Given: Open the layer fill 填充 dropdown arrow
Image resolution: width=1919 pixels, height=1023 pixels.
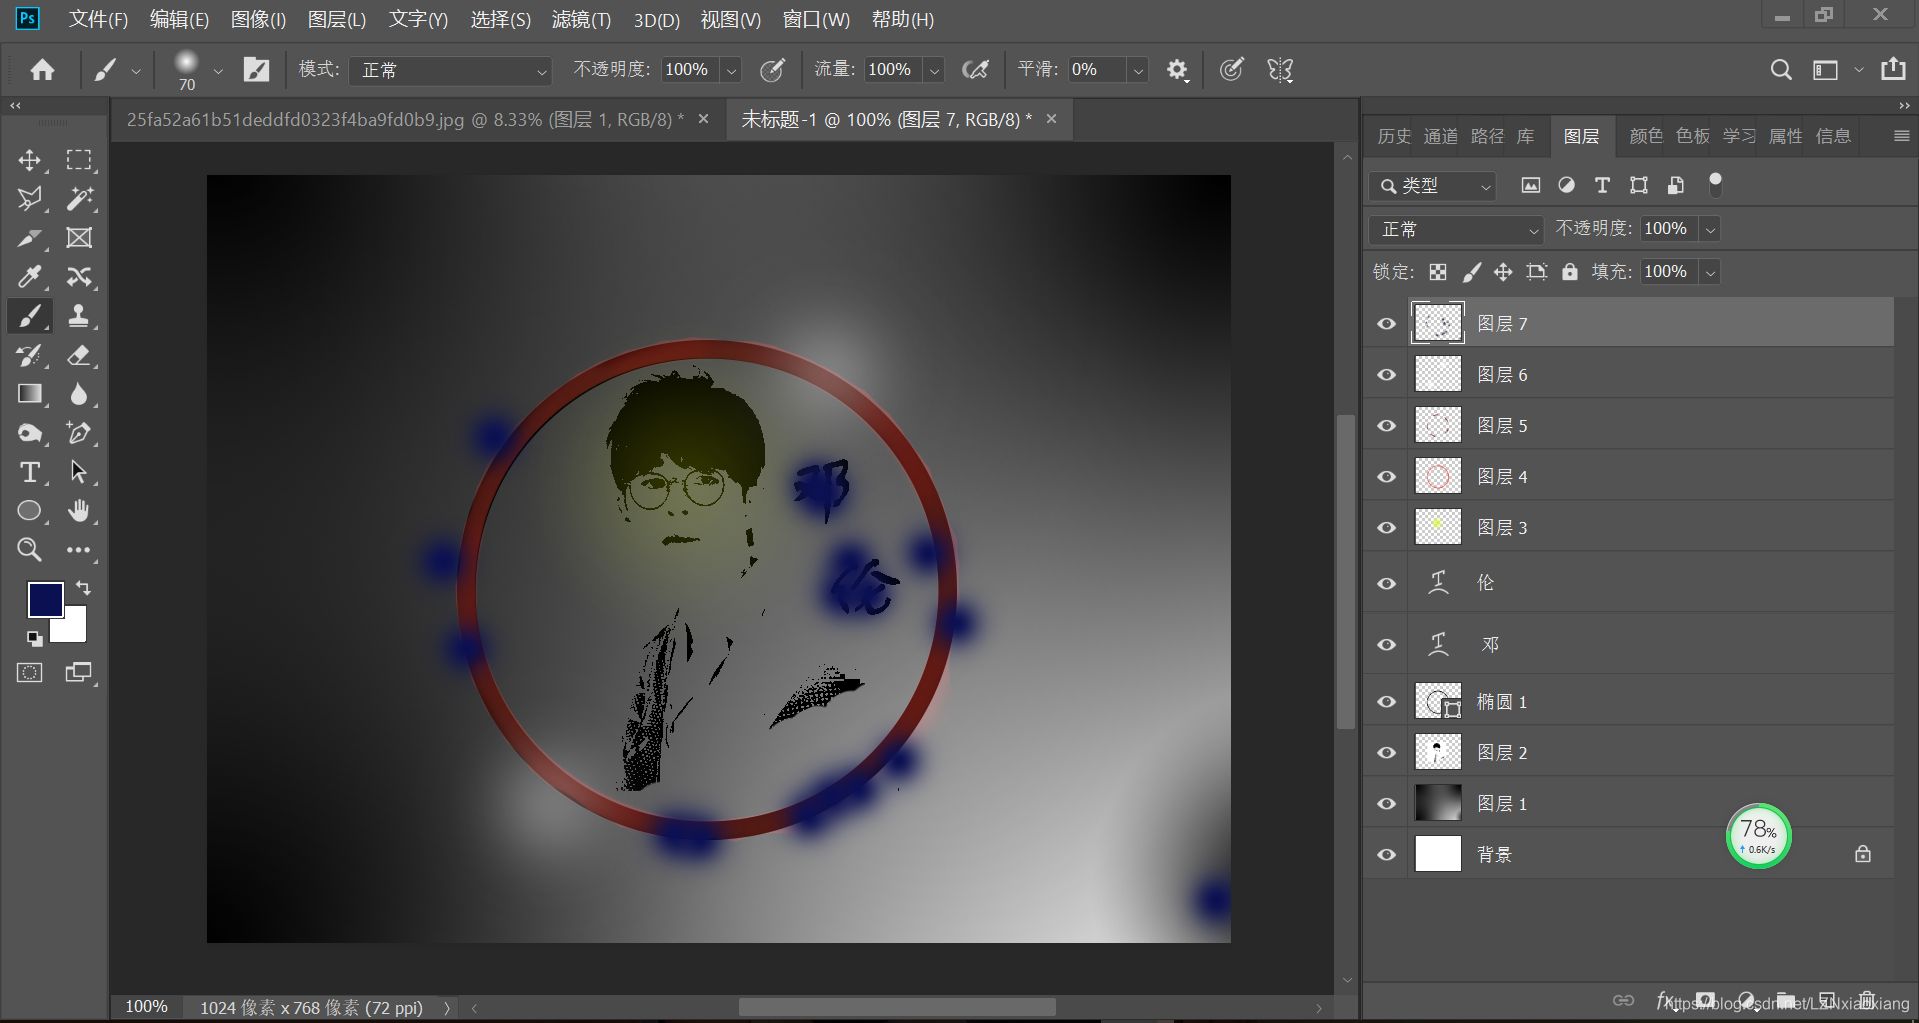Looking at the screenshot, I should tap(1711, 272).
